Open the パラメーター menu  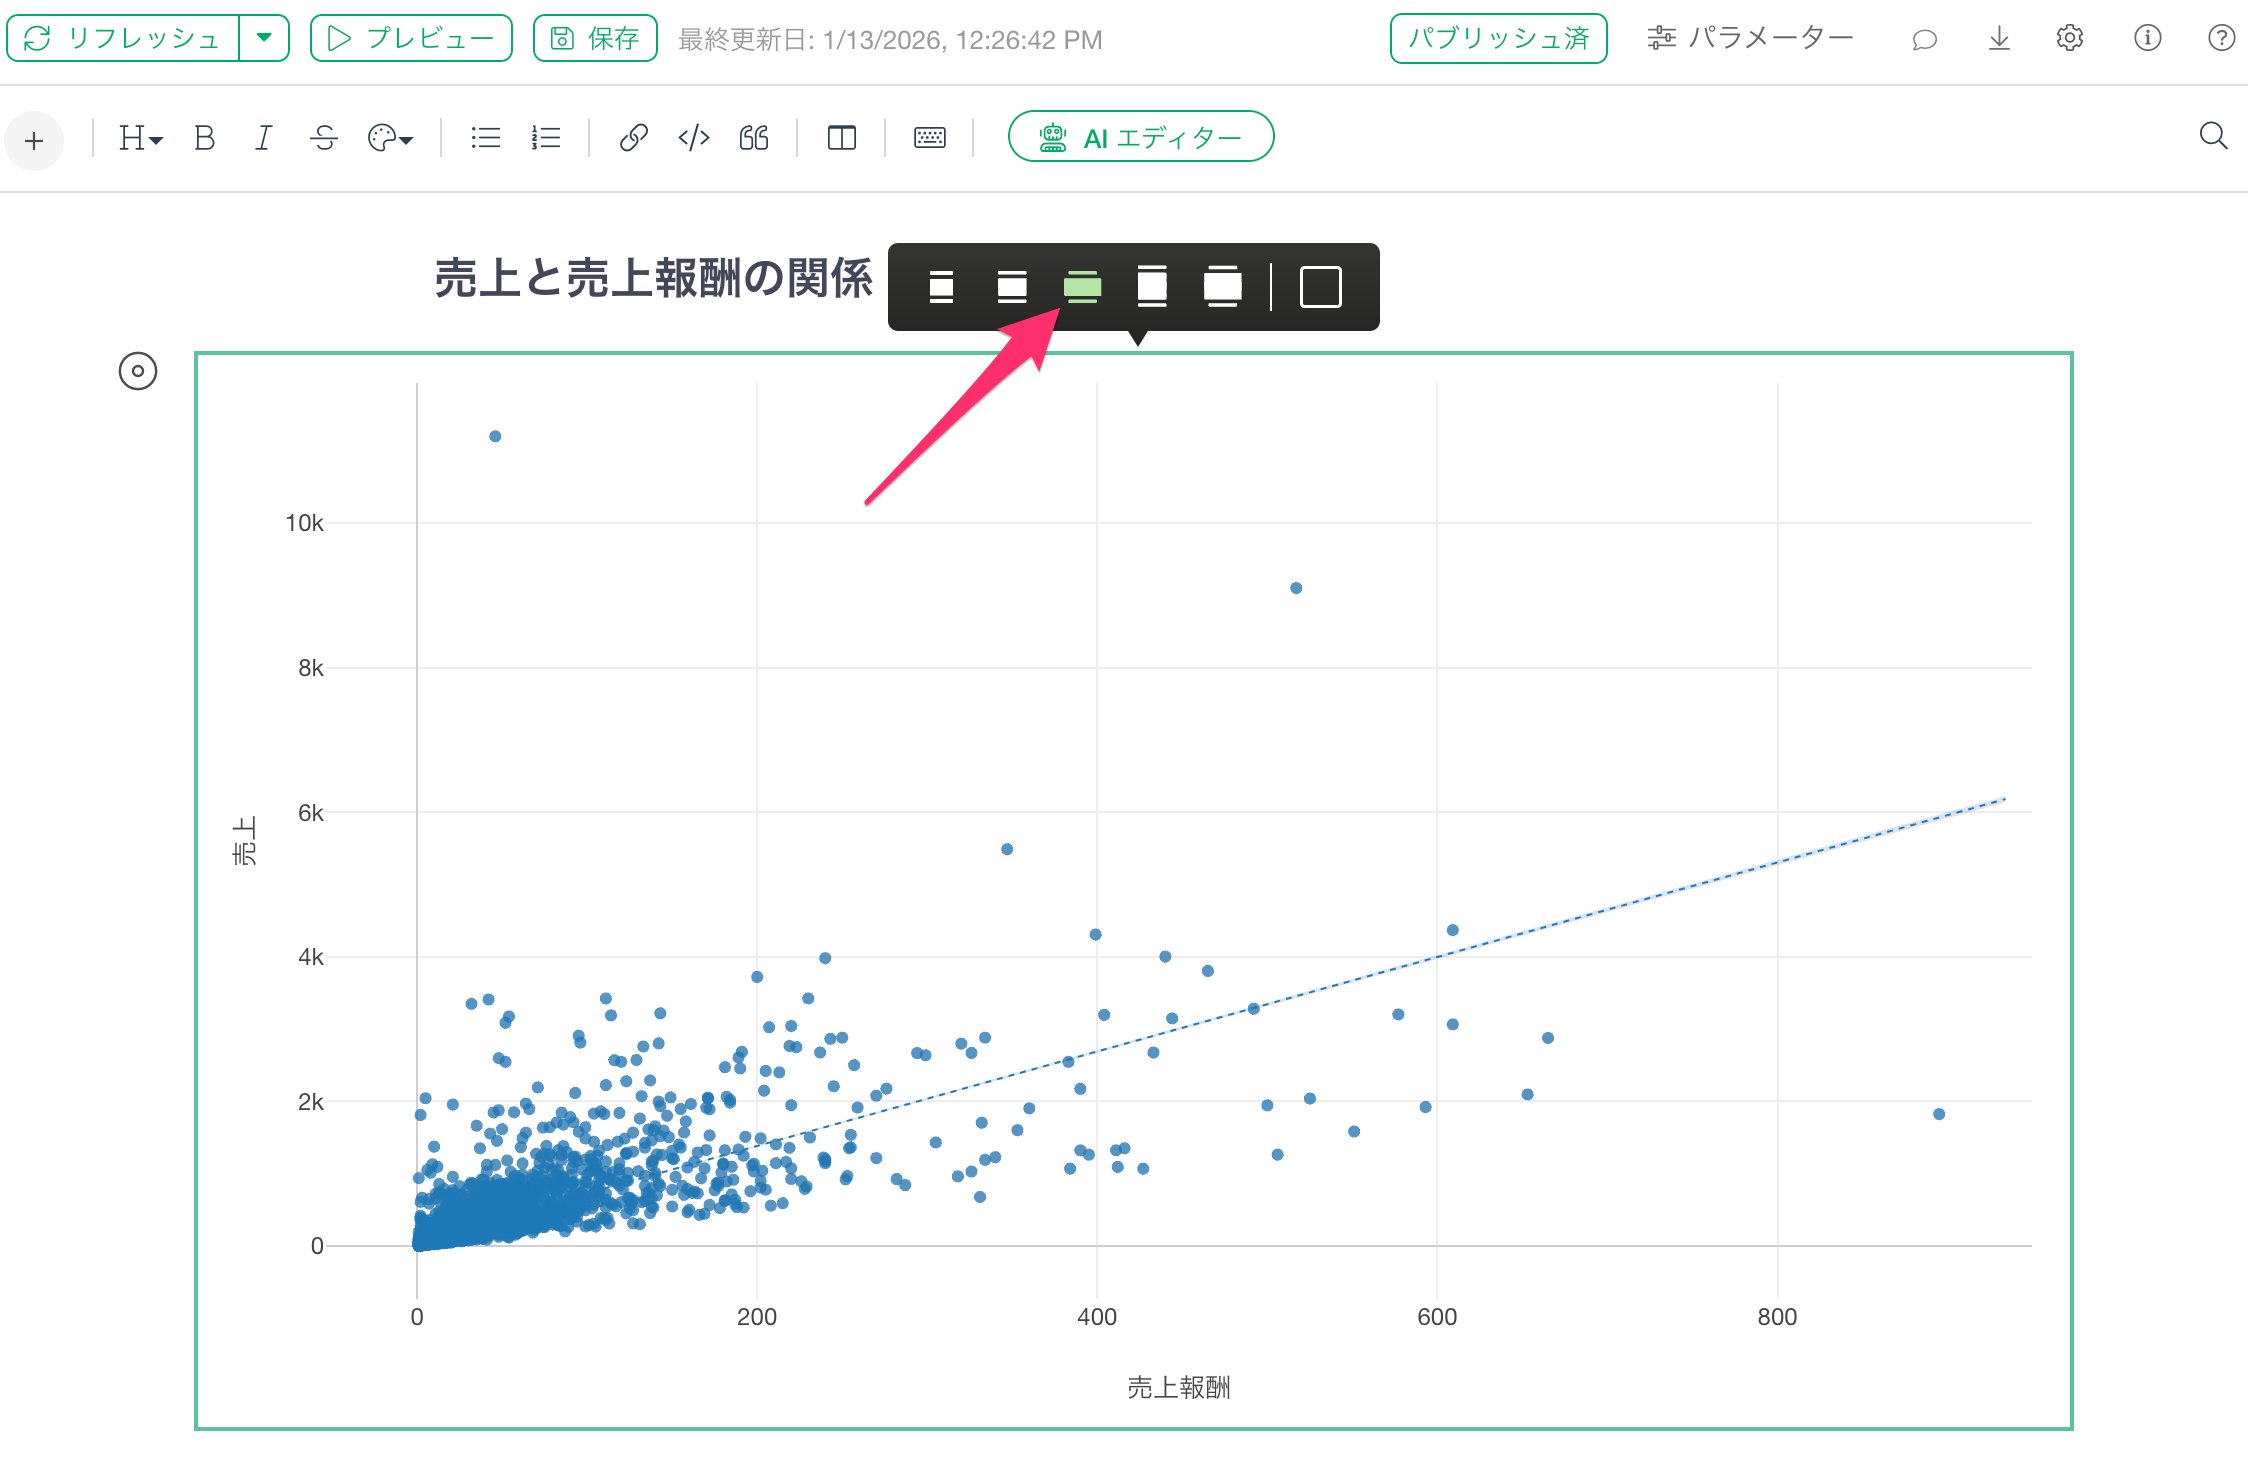coord(1750,38)
